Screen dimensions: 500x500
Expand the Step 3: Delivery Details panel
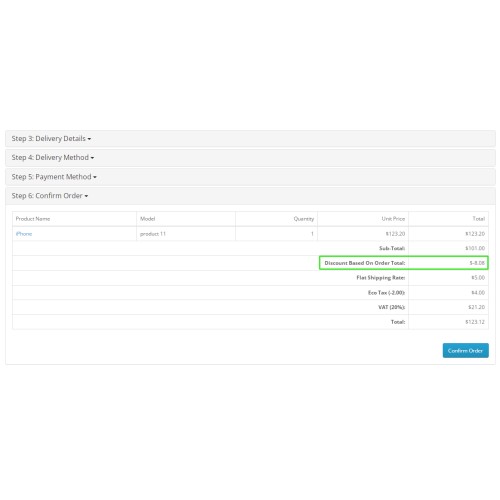(51, 139)
